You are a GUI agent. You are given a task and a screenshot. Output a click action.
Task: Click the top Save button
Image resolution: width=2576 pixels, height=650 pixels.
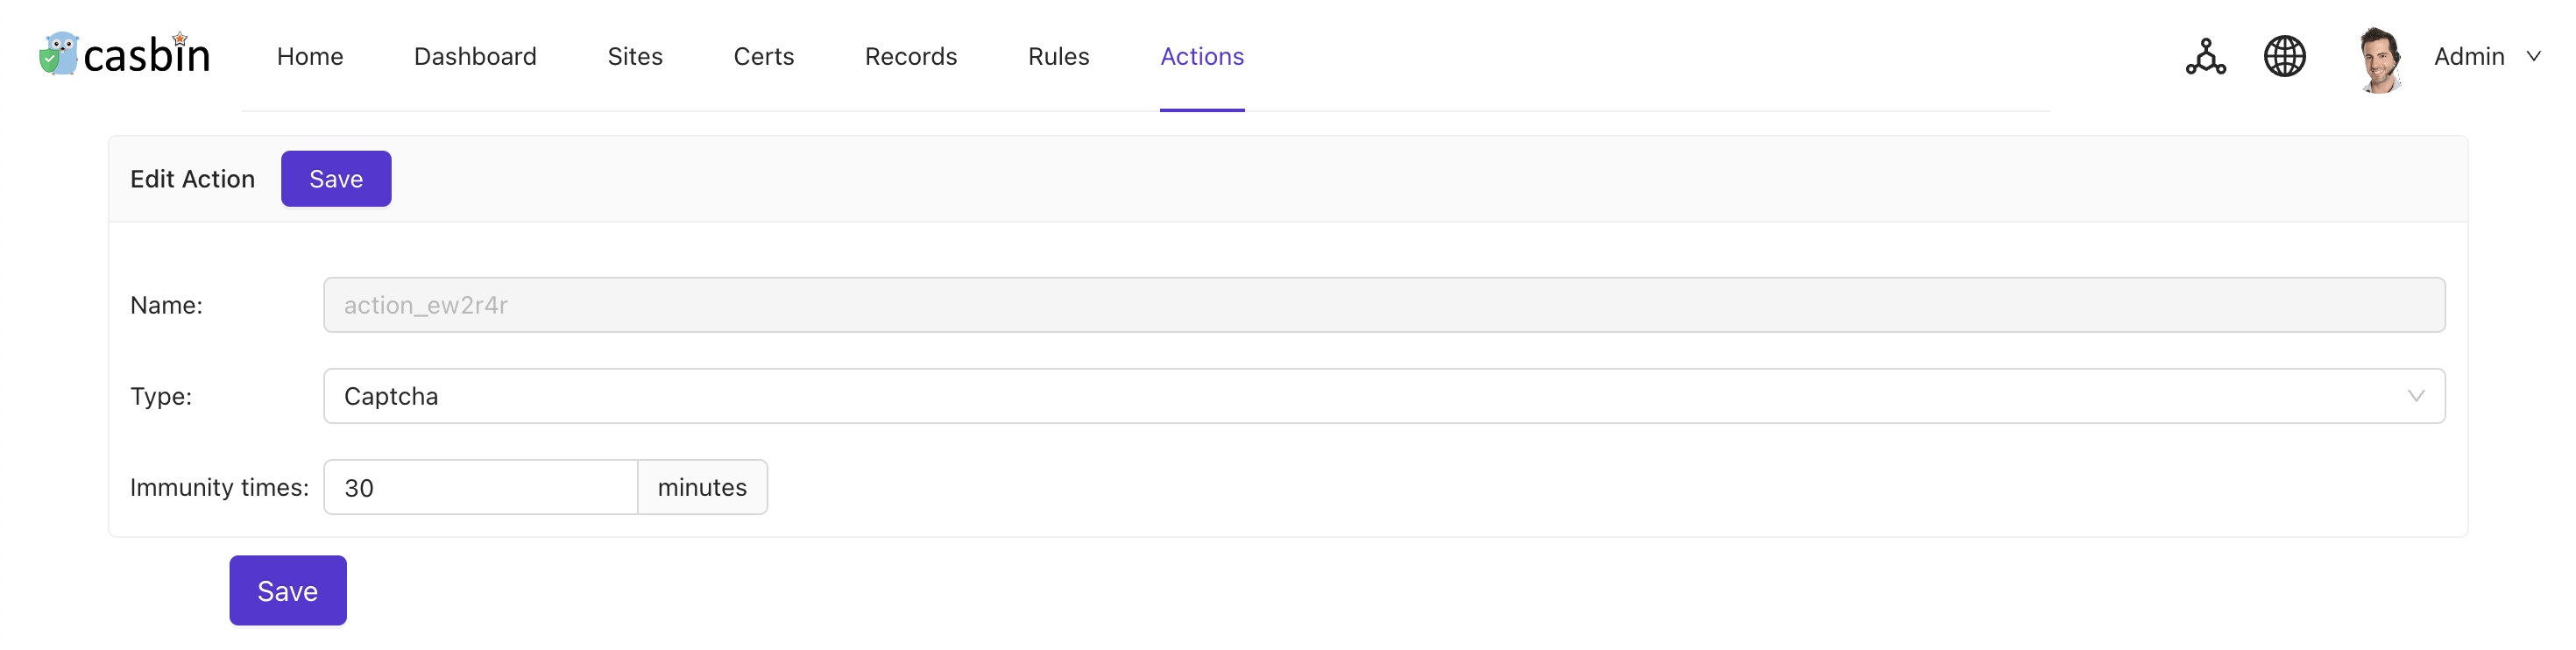point(335,178)
